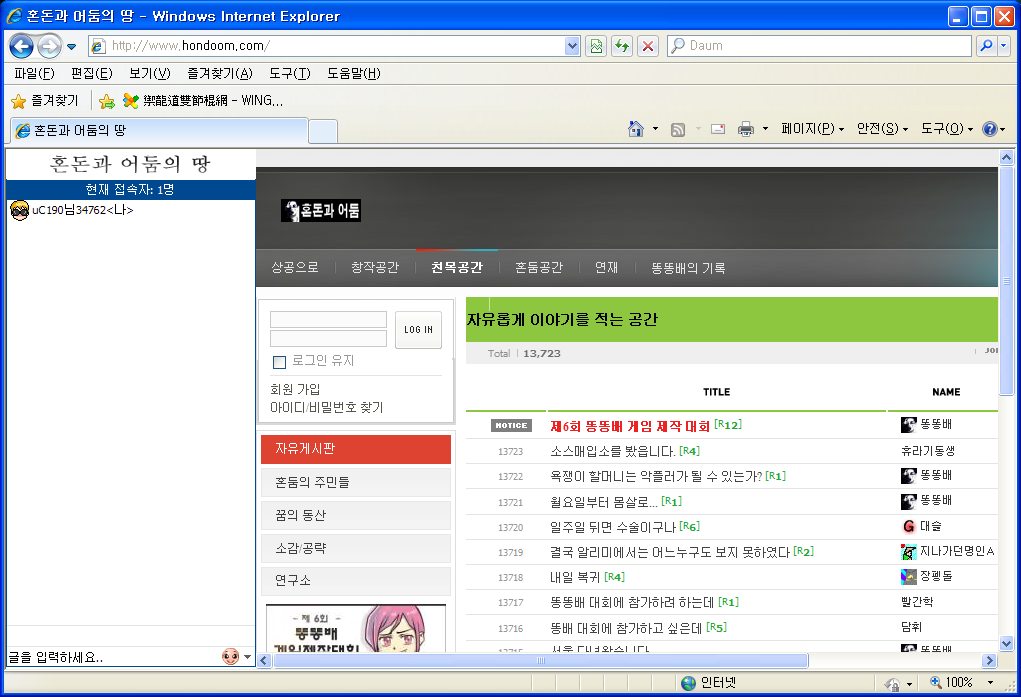Expand the zoom level 100% dropdown
This screenshot has height=697, width=1021.
coord(990,683)
